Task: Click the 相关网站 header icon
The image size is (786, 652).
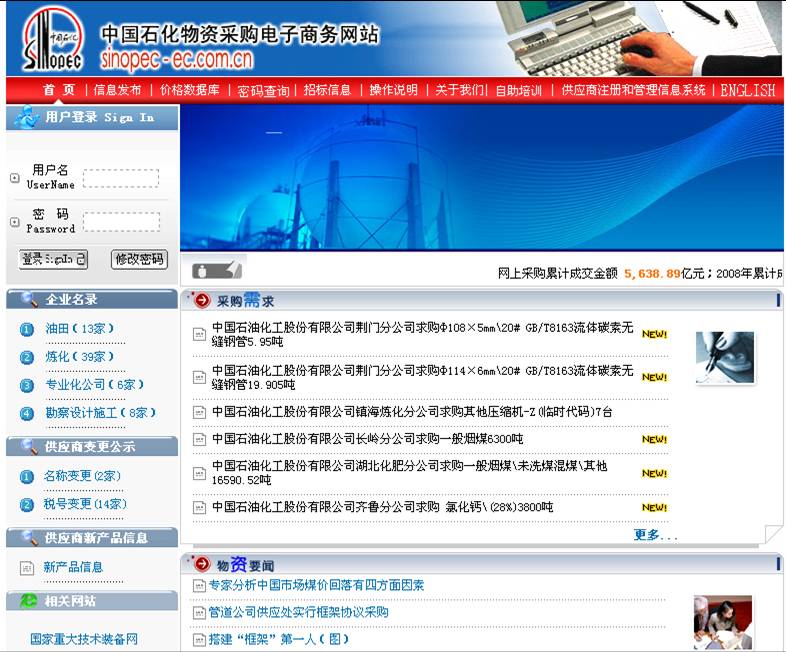Action: pyautogui.click(x=29, y=600)
